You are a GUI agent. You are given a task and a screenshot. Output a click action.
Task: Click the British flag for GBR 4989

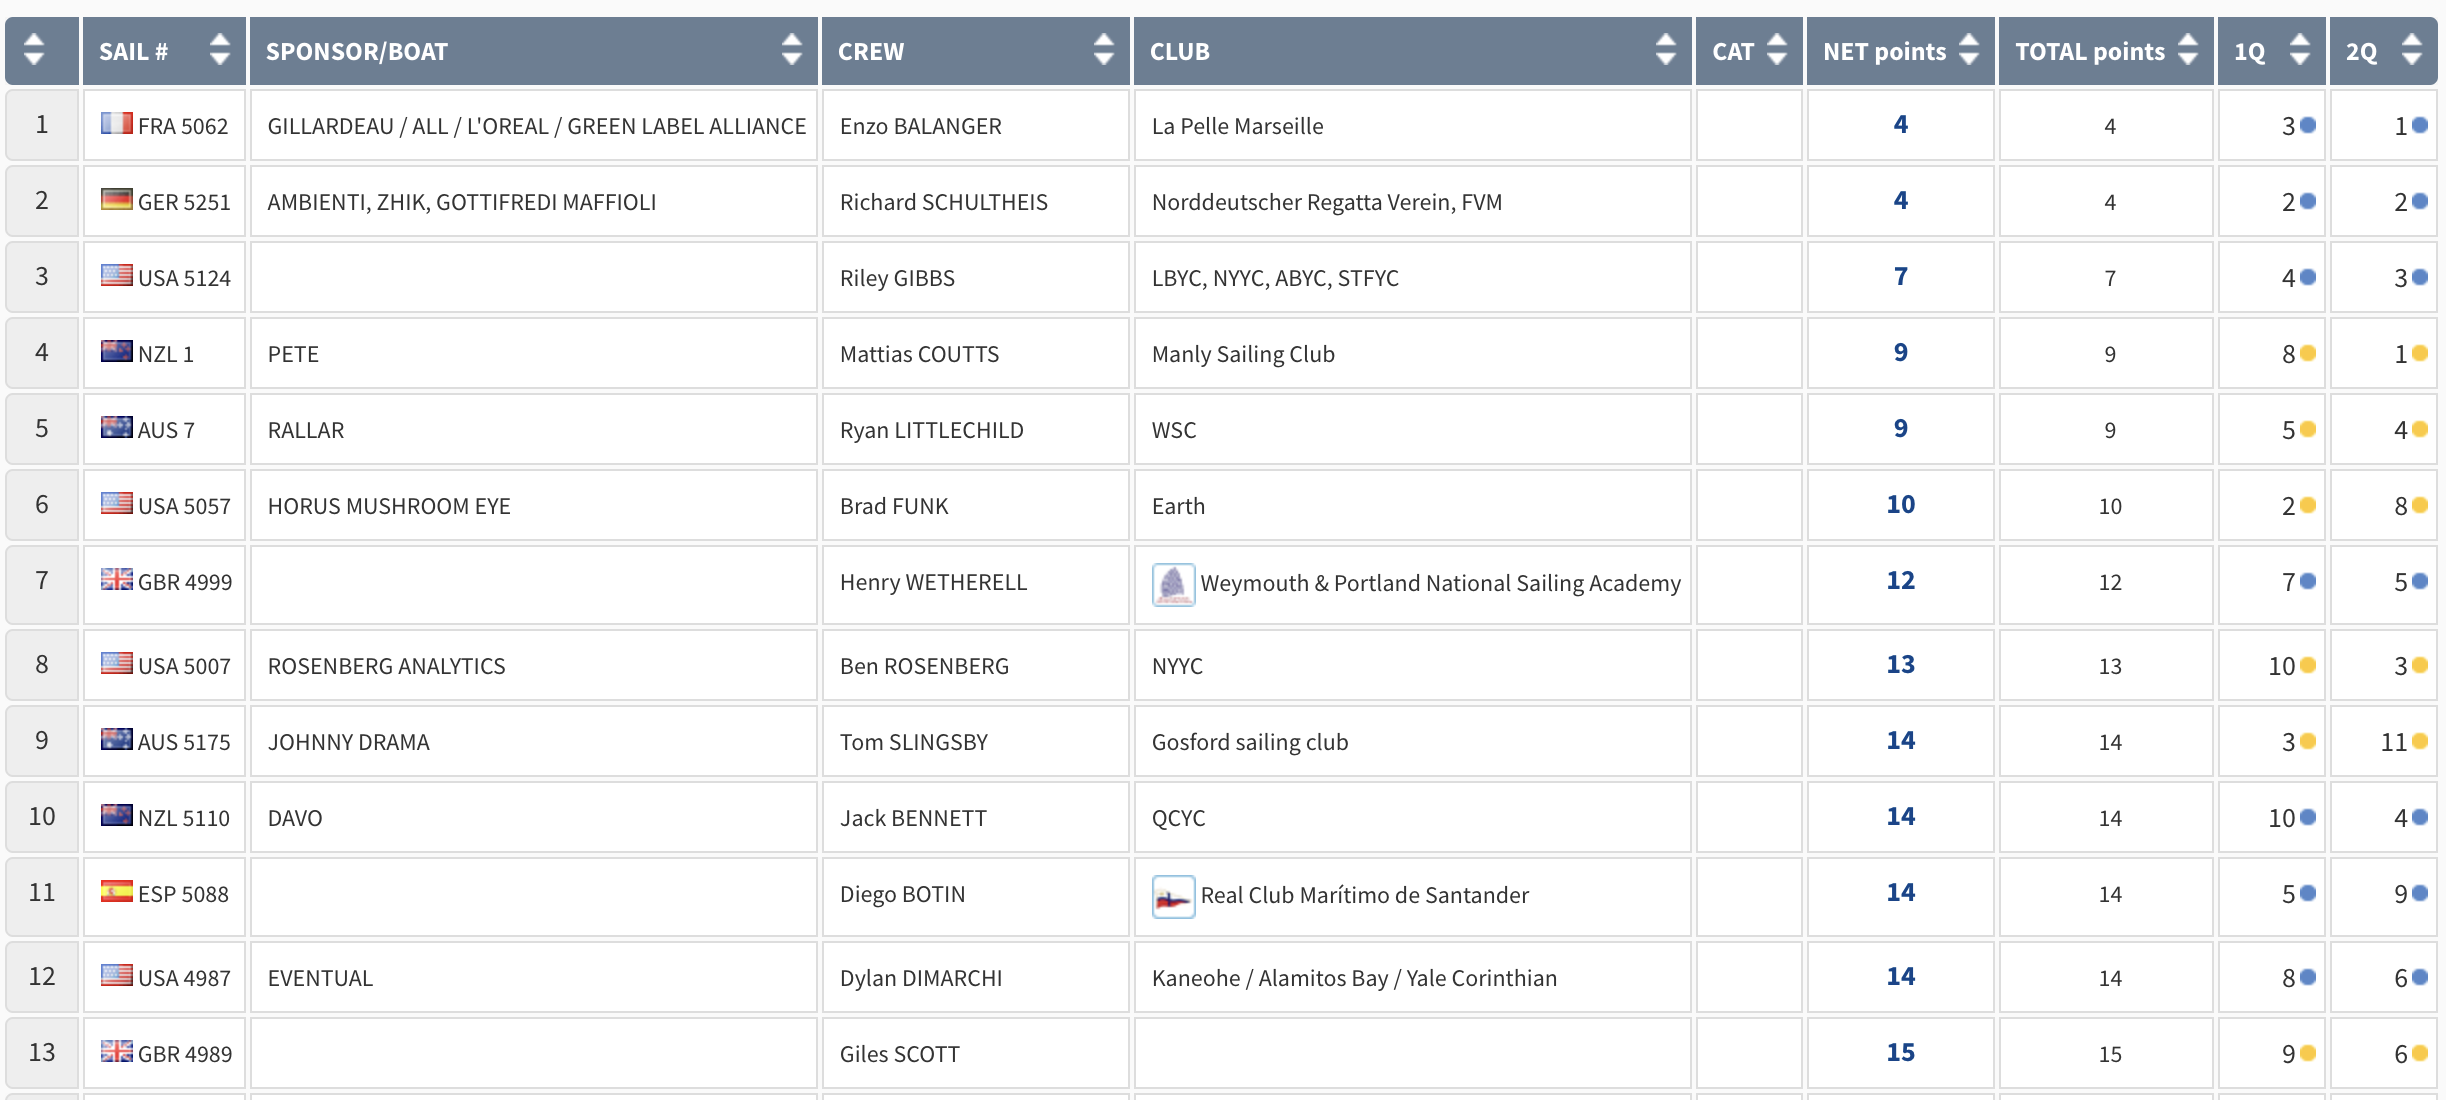117,1052
